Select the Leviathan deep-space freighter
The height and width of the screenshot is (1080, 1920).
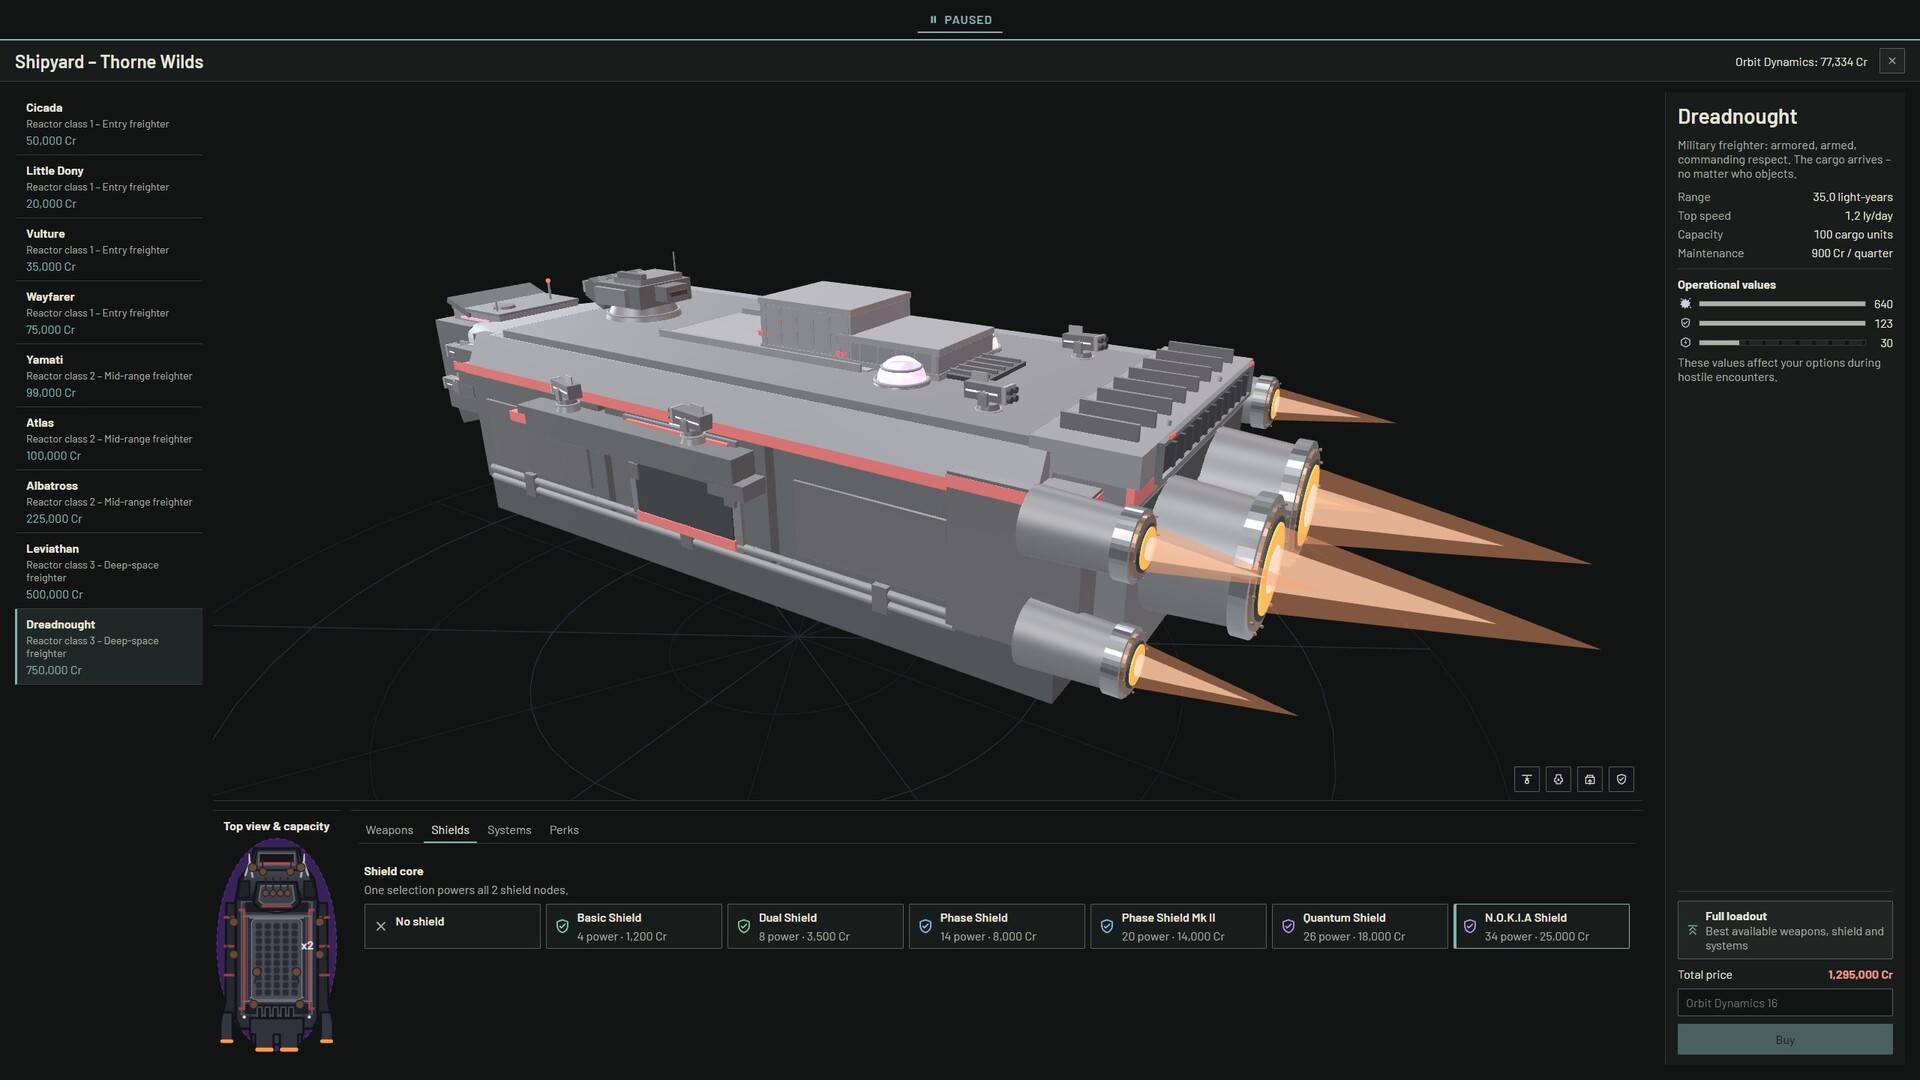click(109, 570)
